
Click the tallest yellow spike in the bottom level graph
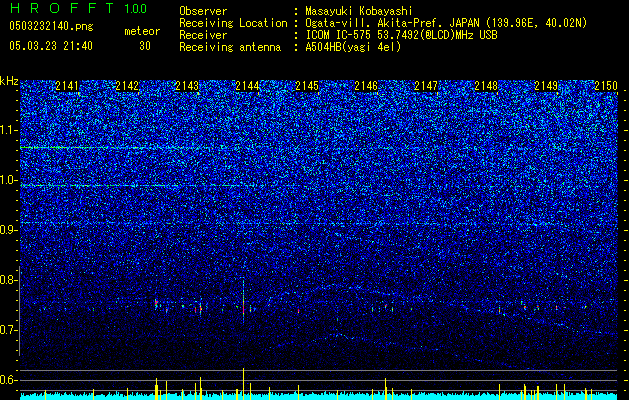[x=243, y=384]
